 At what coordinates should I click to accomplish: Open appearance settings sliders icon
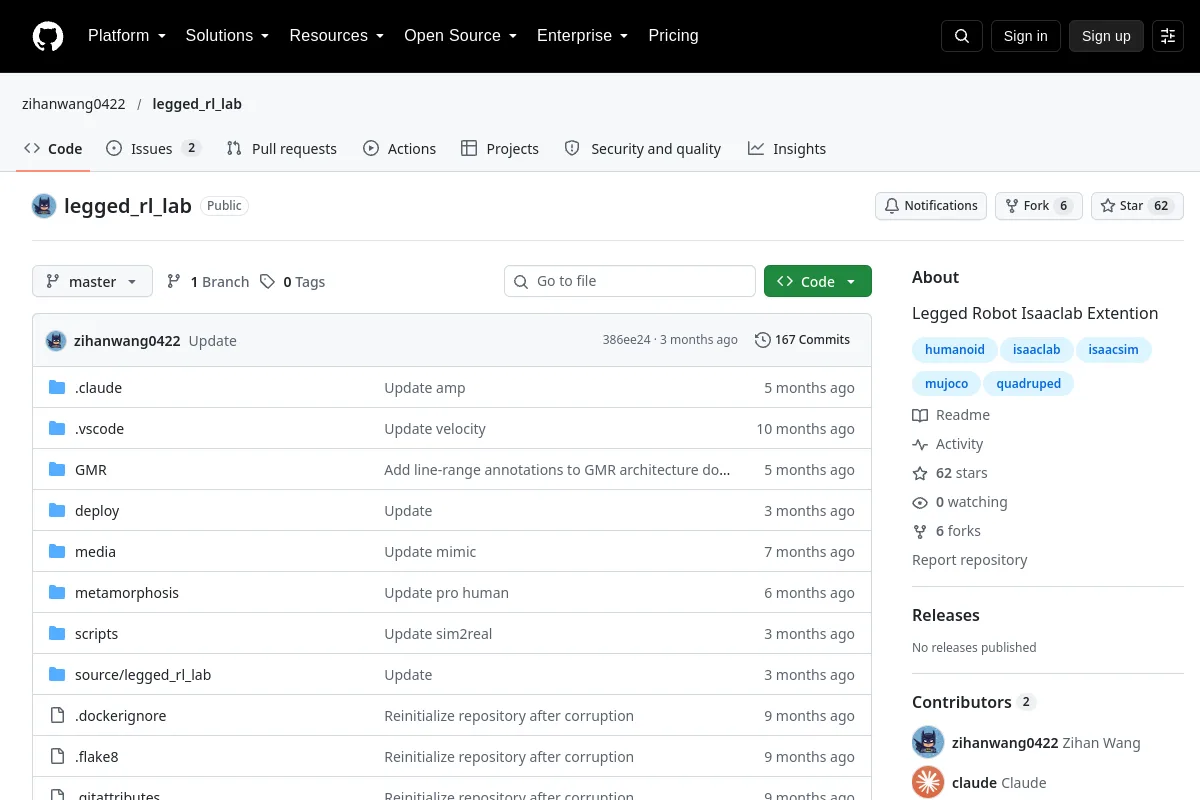pos(1168,36)
